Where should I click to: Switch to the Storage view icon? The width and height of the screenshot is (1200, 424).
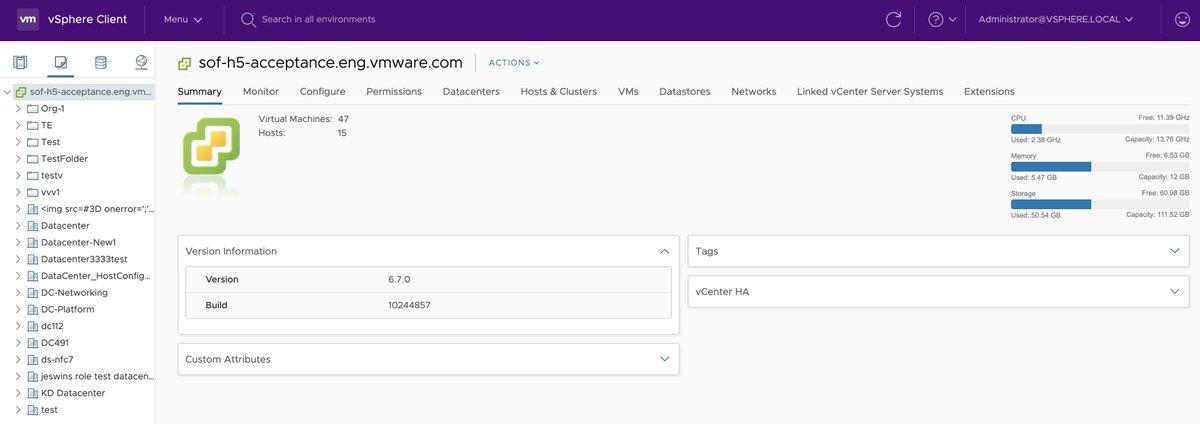pos(100,63)
